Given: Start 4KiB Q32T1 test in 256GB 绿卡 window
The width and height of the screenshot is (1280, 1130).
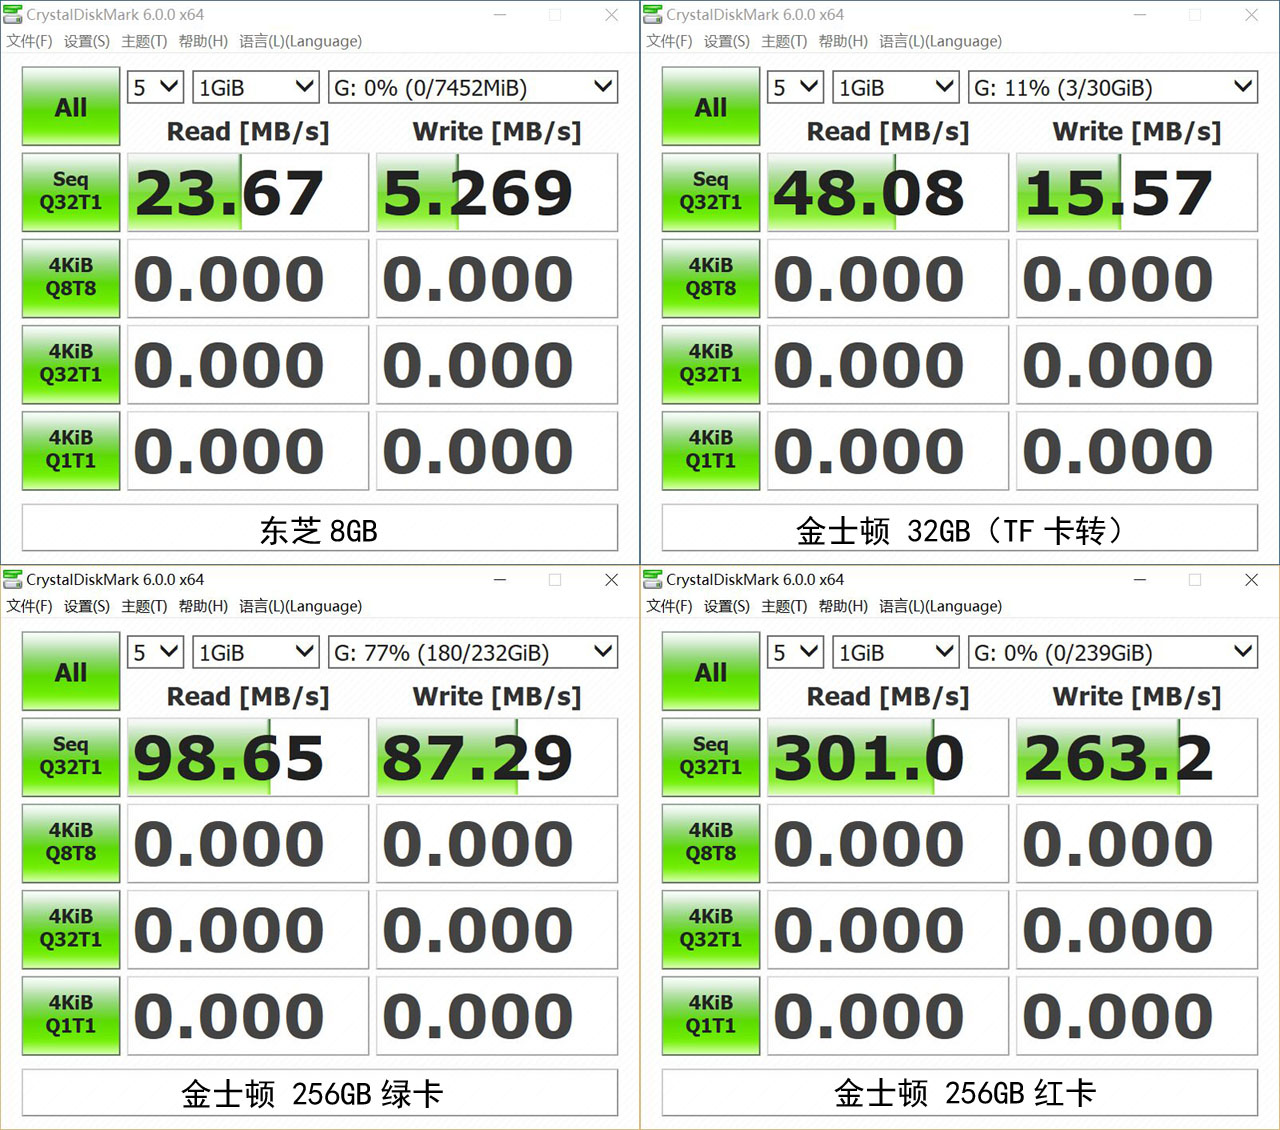Looking at the screenshot, I should (71, 929).
